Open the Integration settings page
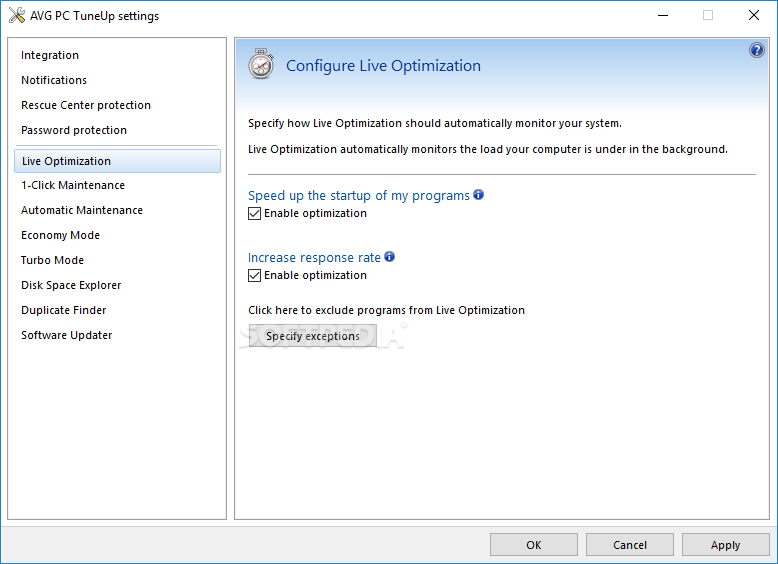 click(x=50, y=55)
